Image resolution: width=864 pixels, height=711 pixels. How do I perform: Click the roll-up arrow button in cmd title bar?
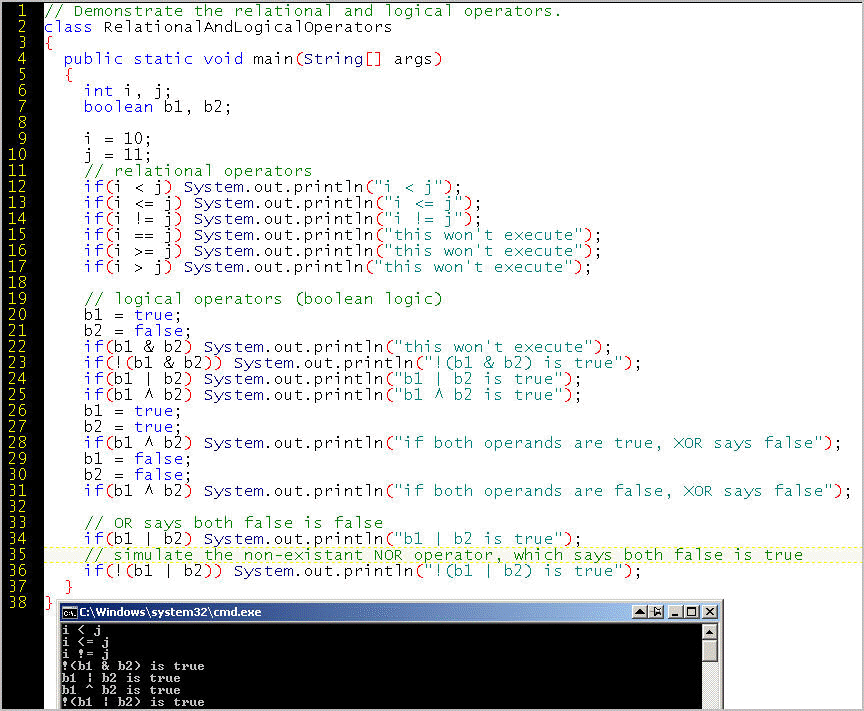[x=640, y=612]
